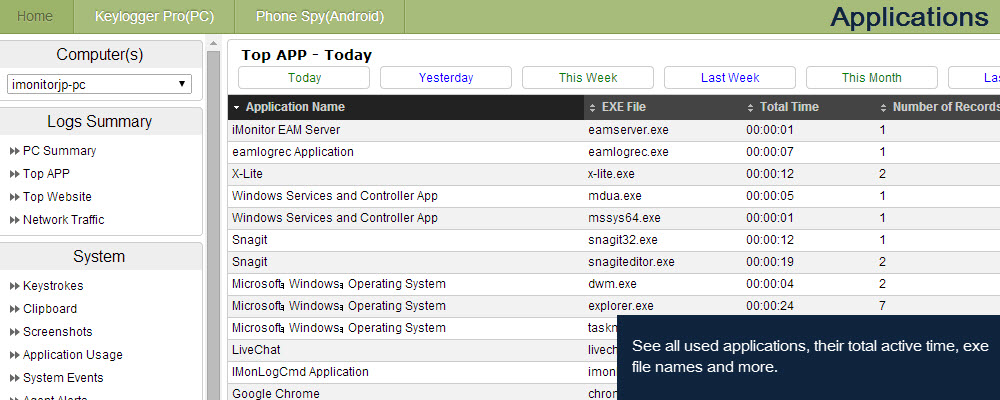This screenshot has height=400, width=1000.
Task: Click the dwm.exe cell
Action: 612,284
